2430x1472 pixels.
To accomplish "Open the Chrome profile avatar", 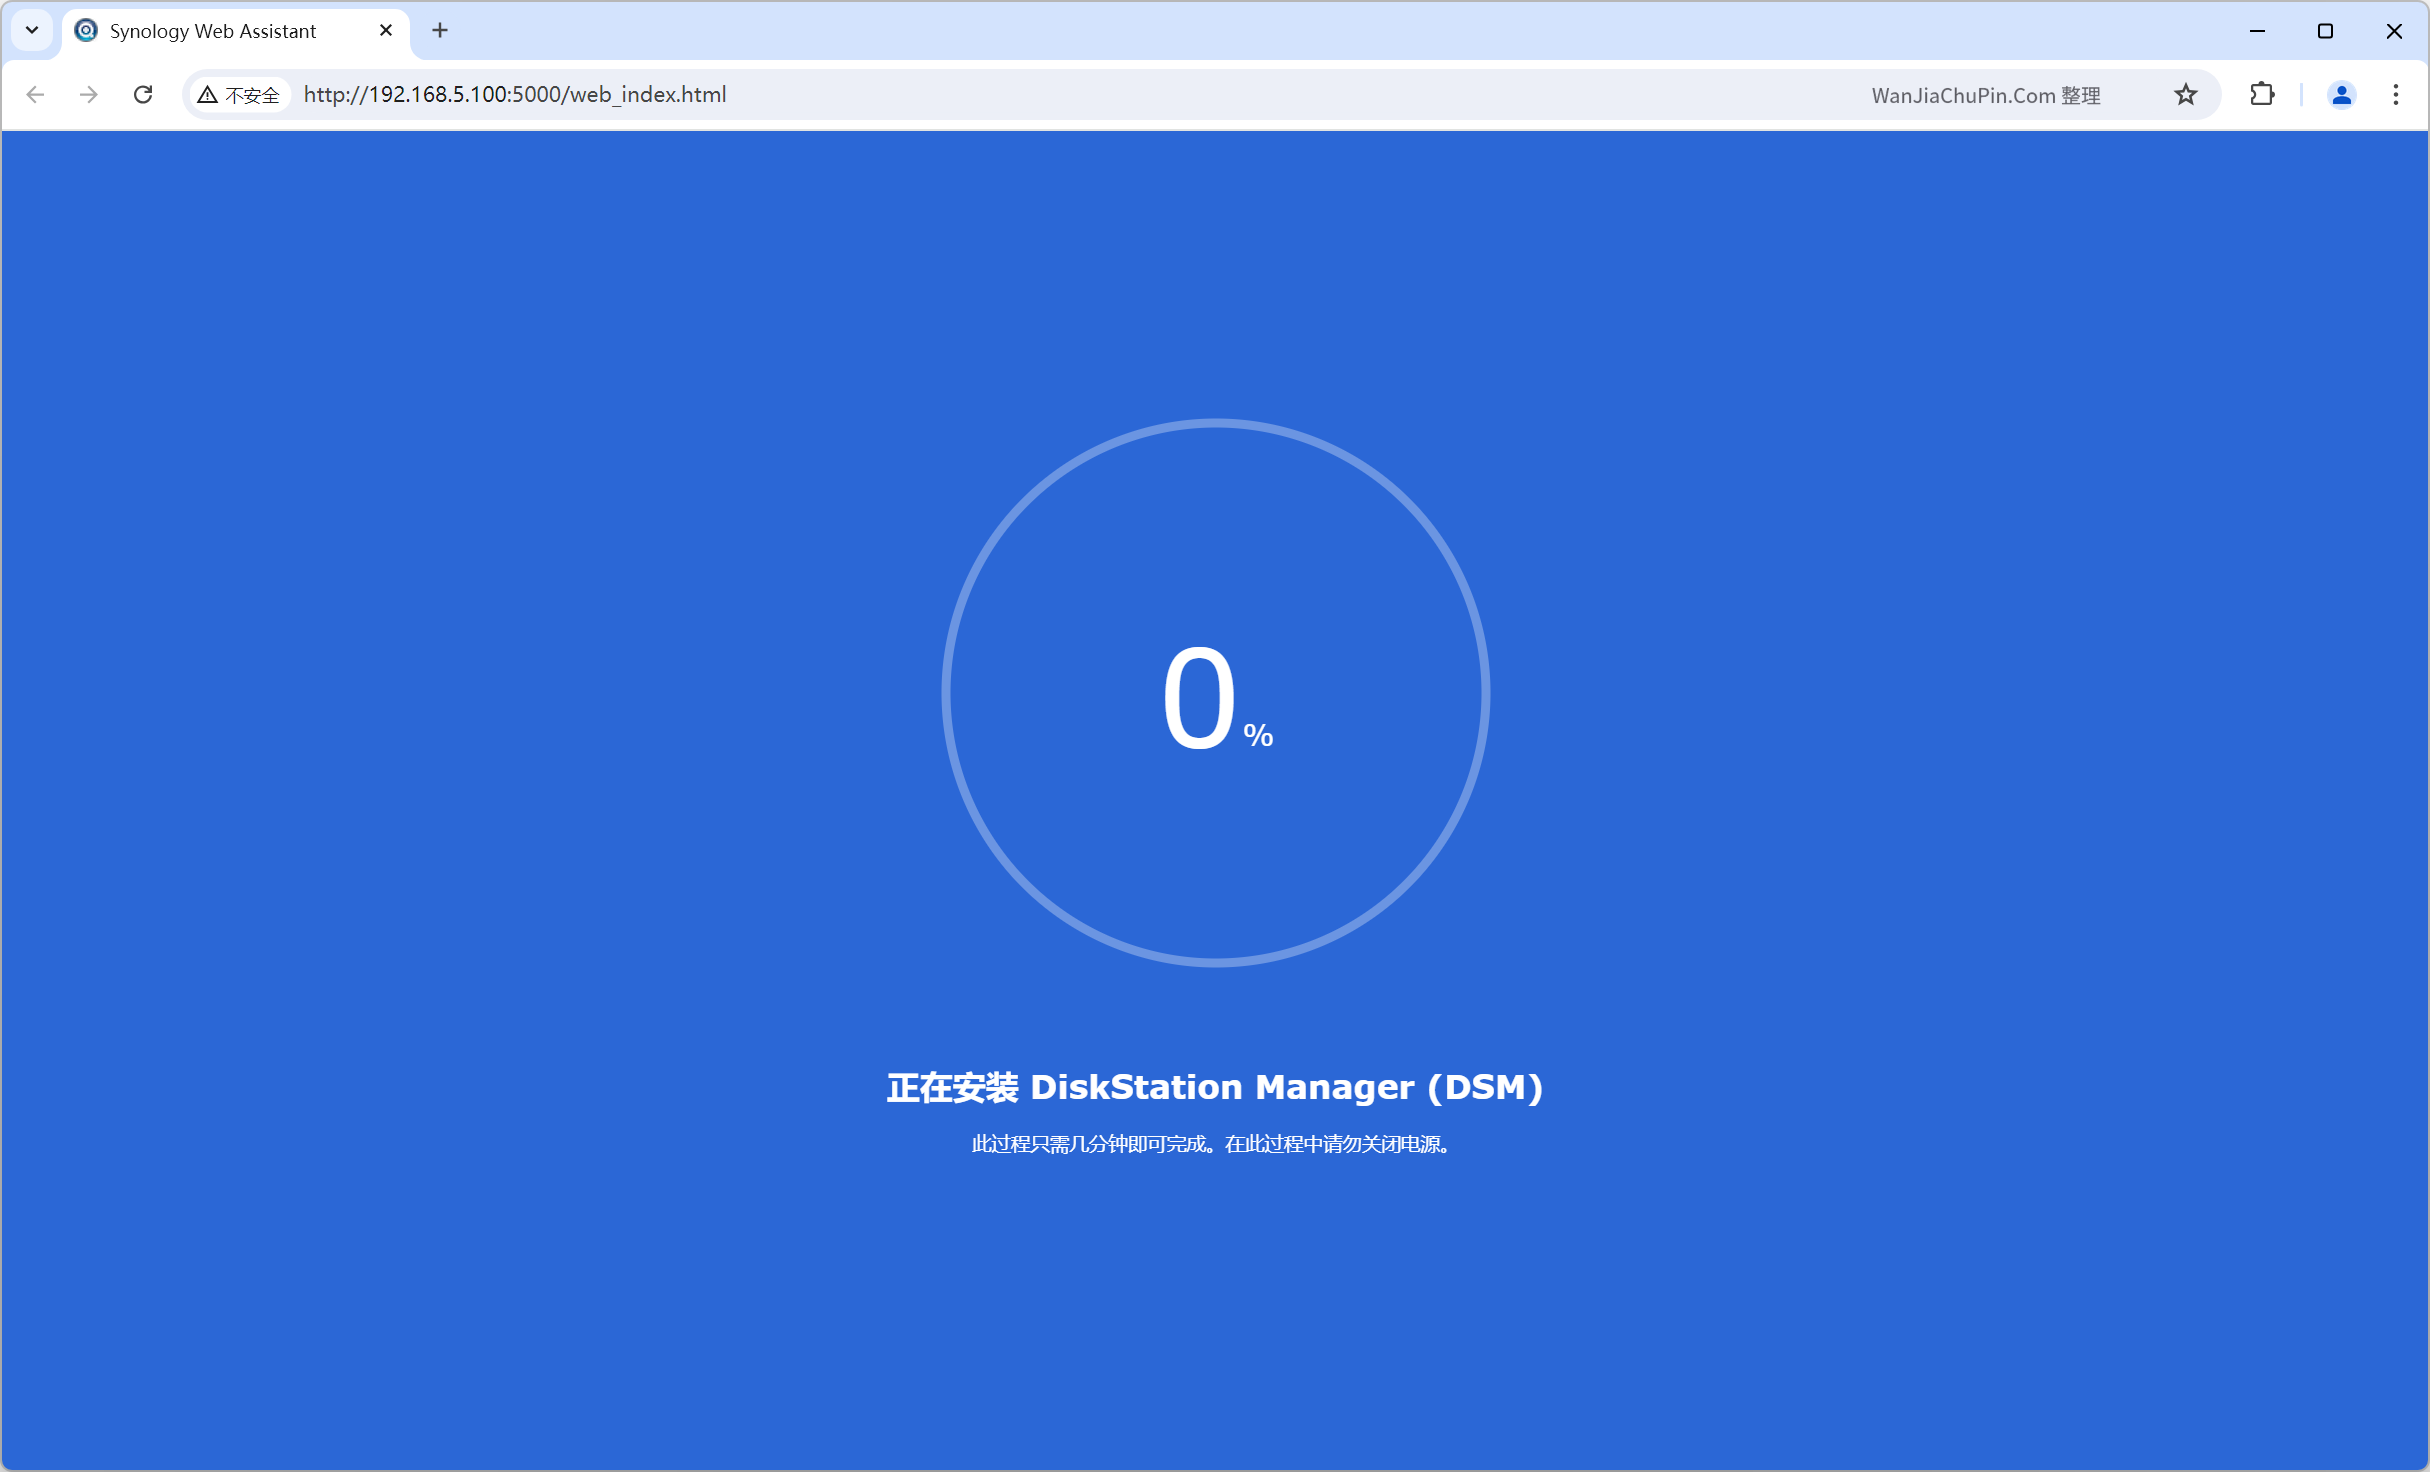I will point(2341,94).
